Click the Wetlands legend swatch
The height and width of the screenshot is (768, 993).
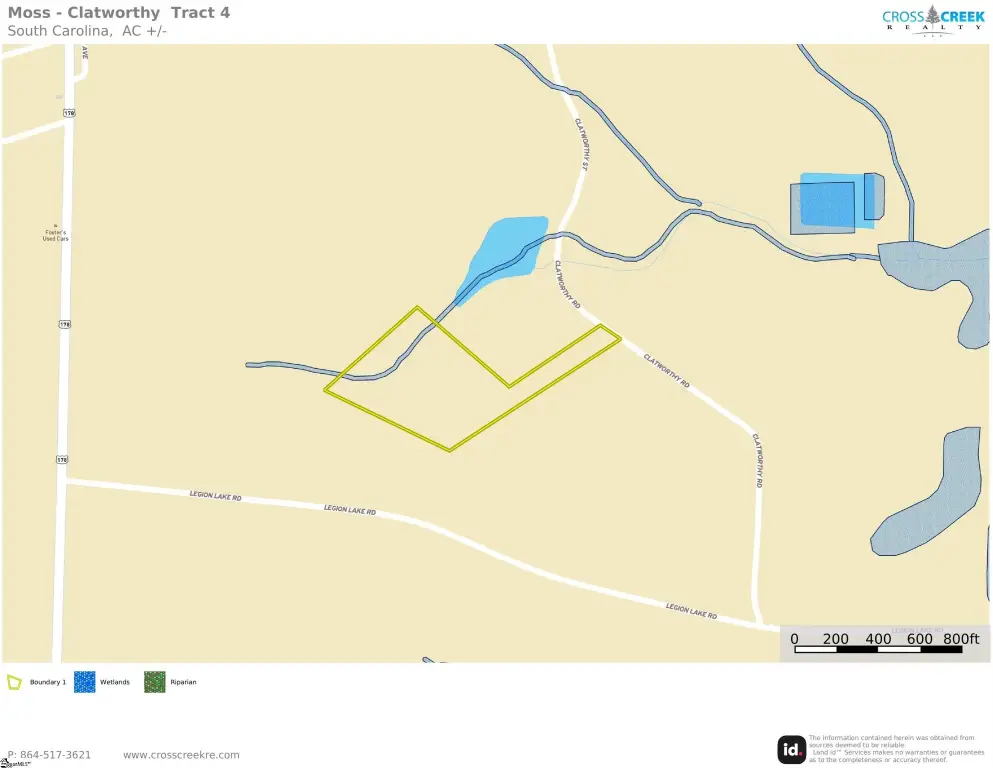[85, 682]
